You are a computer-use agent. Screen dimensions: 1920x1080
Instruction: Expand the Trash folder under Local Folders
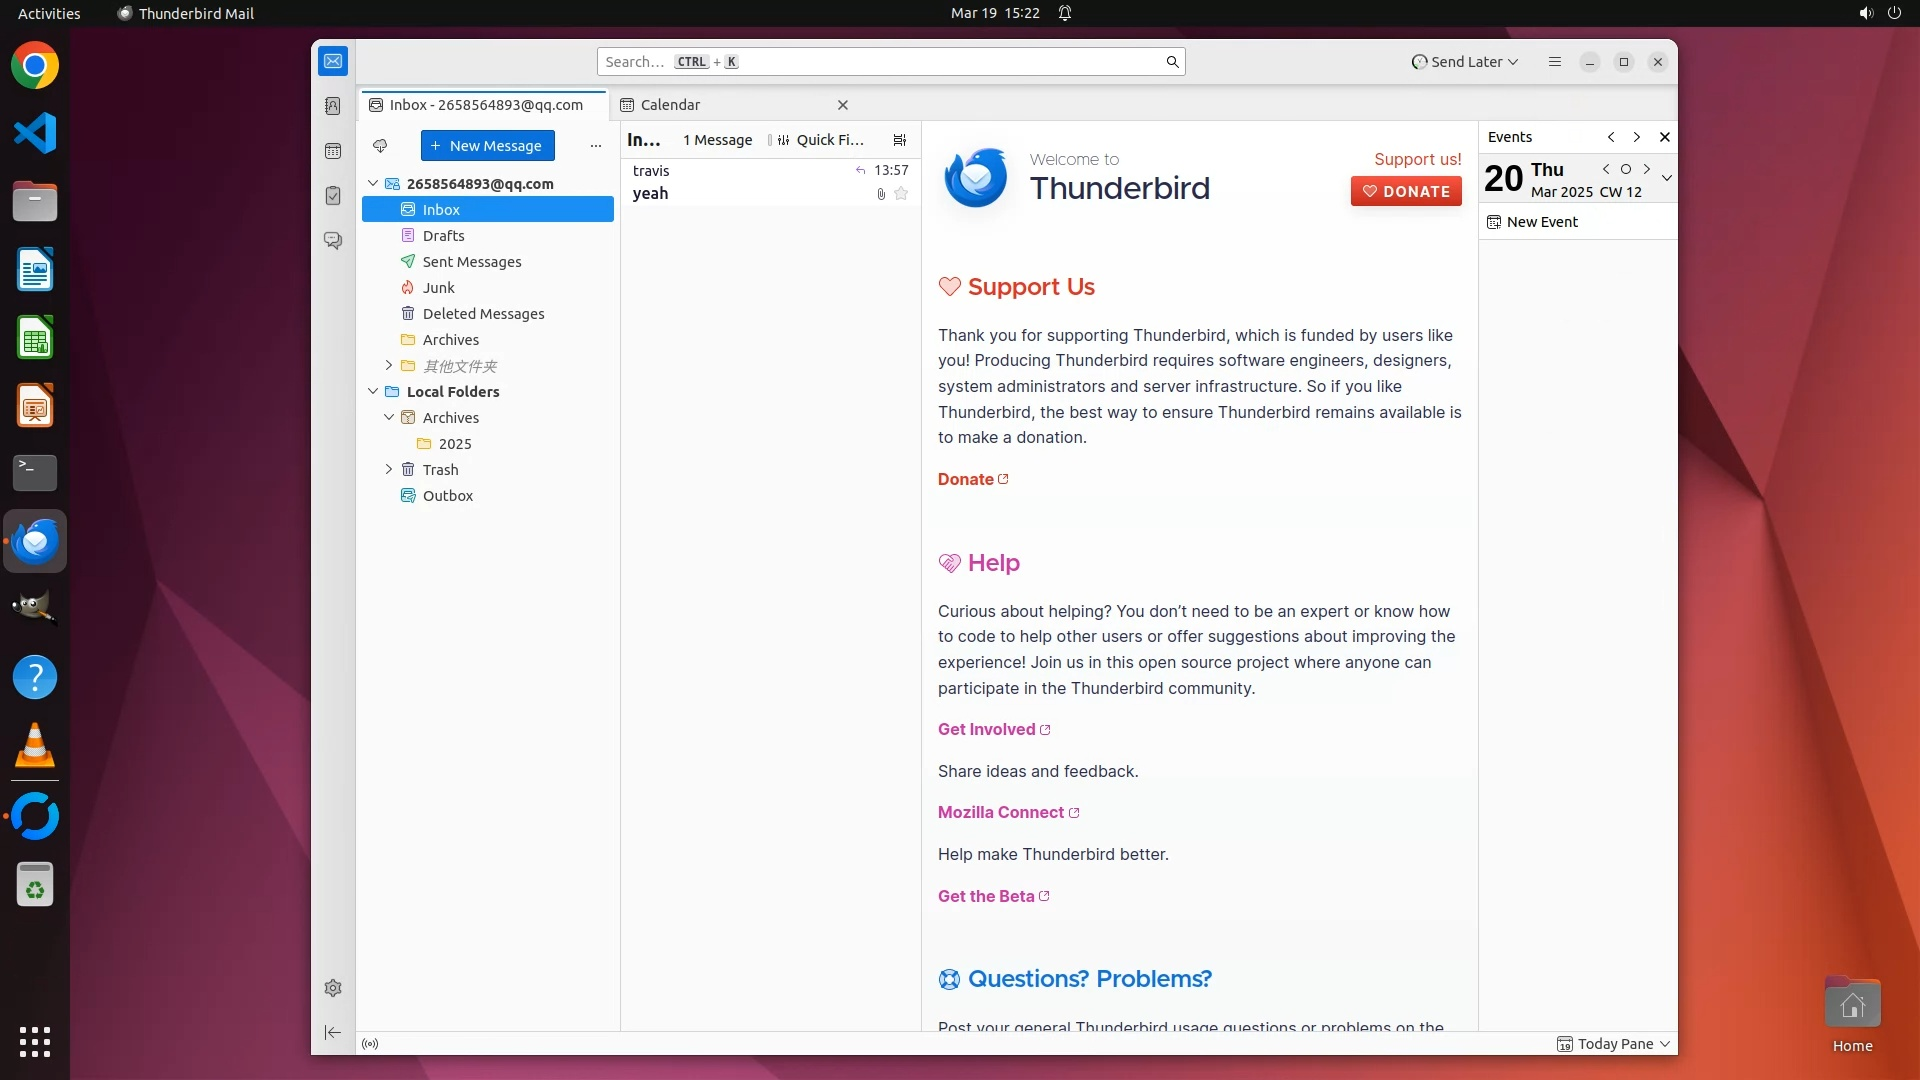click(x=389, y=469)
